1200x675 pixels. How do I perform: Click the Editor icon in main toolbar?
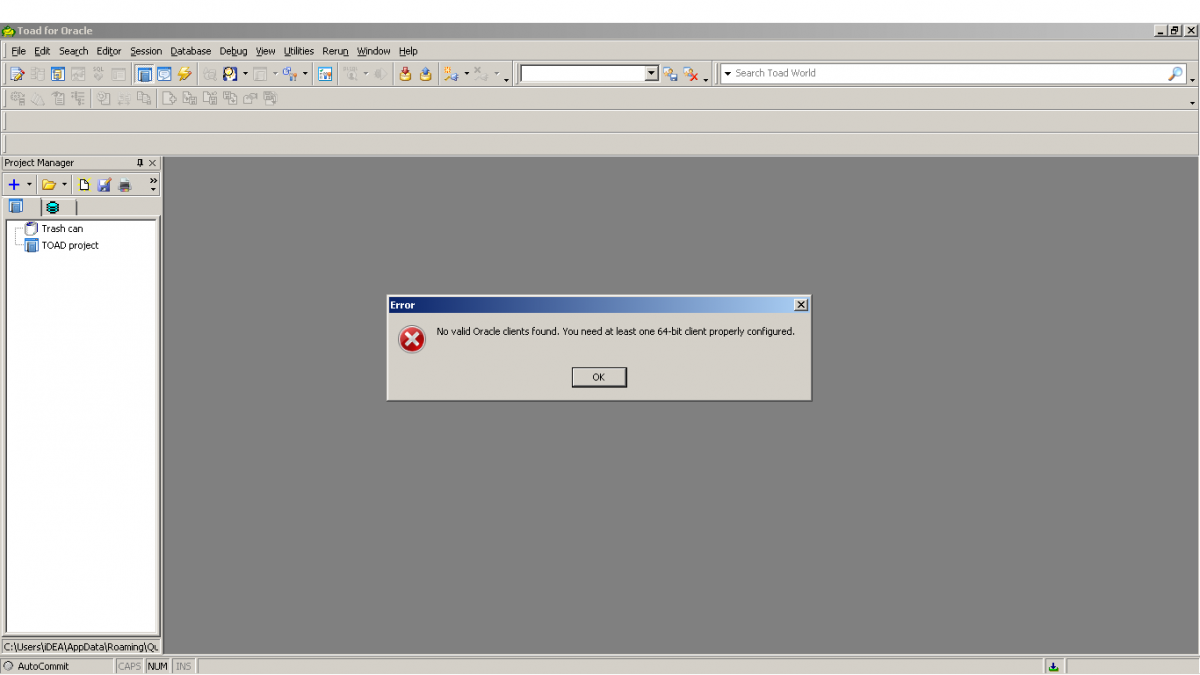coord(16,74)
